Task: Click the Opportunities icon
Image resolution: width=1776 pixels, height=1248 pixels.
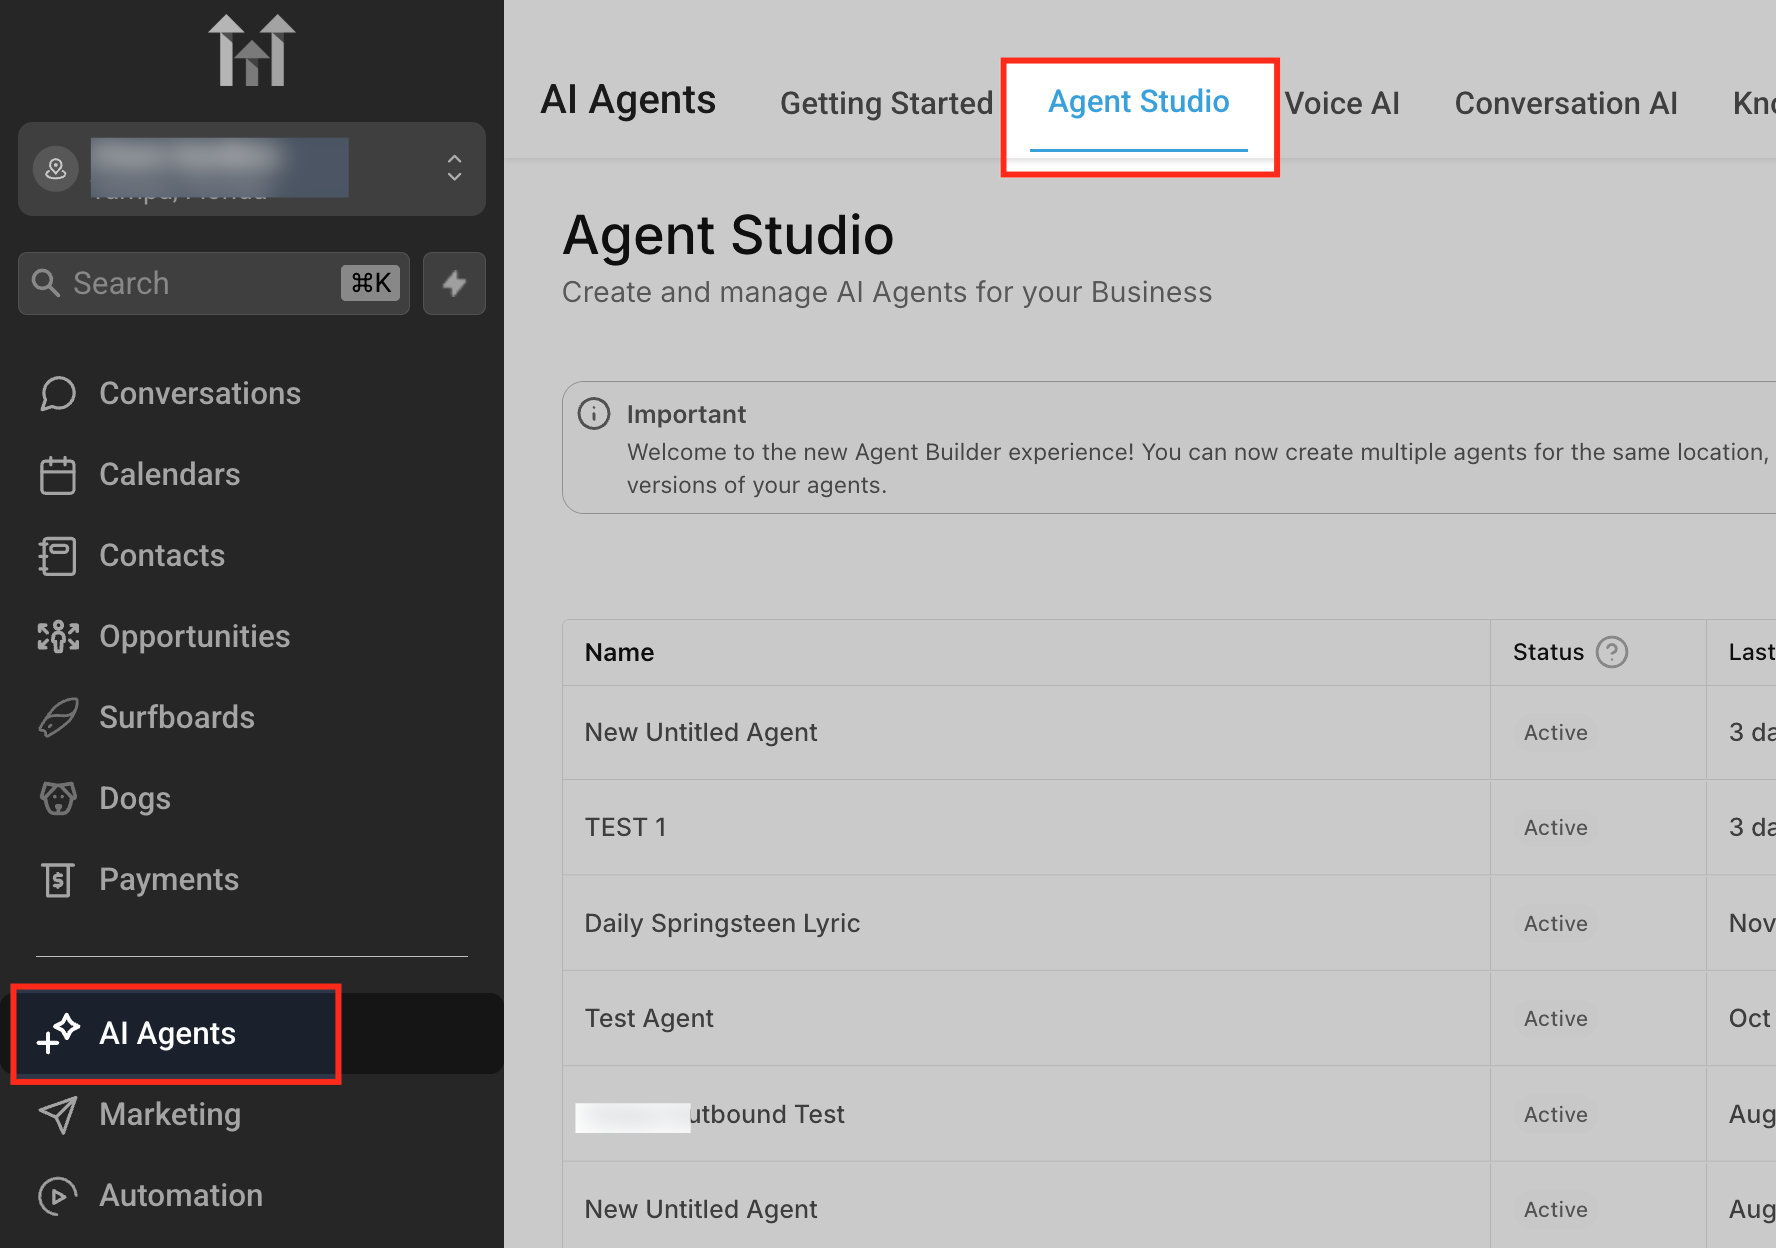Action: tap(58, 637)
